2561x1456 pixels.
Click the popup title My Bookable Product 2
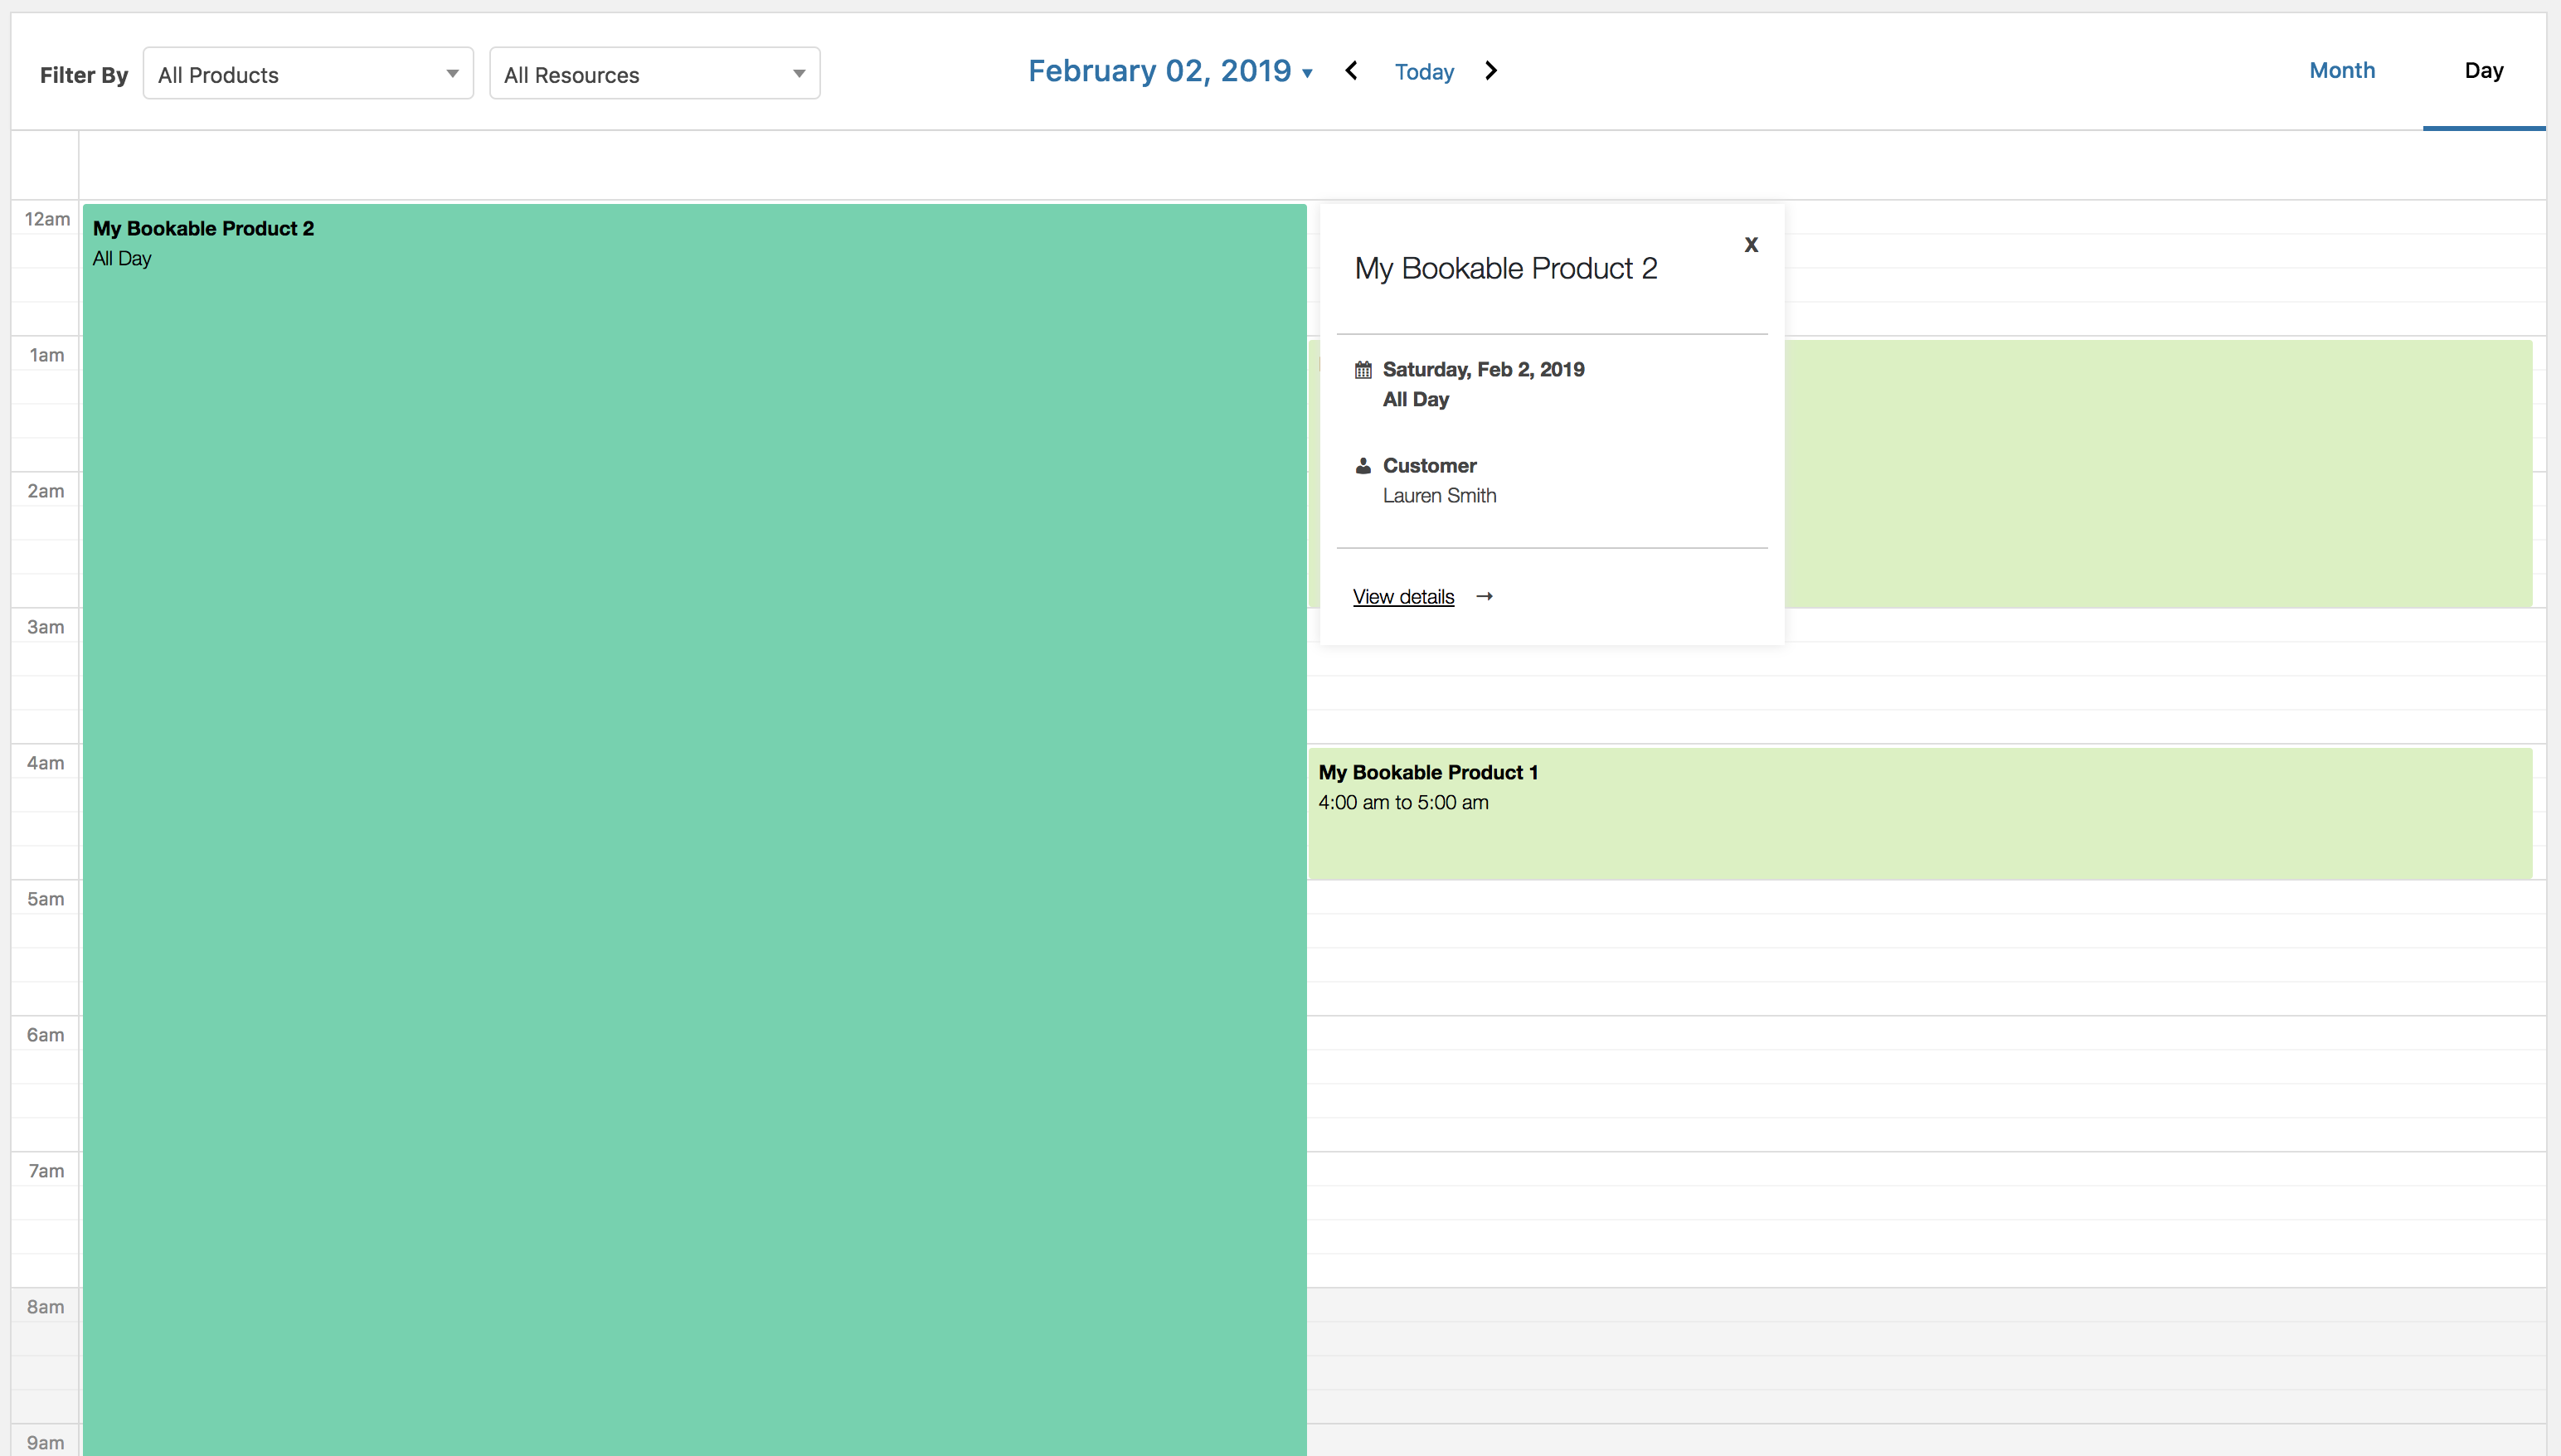[1505, 269]
